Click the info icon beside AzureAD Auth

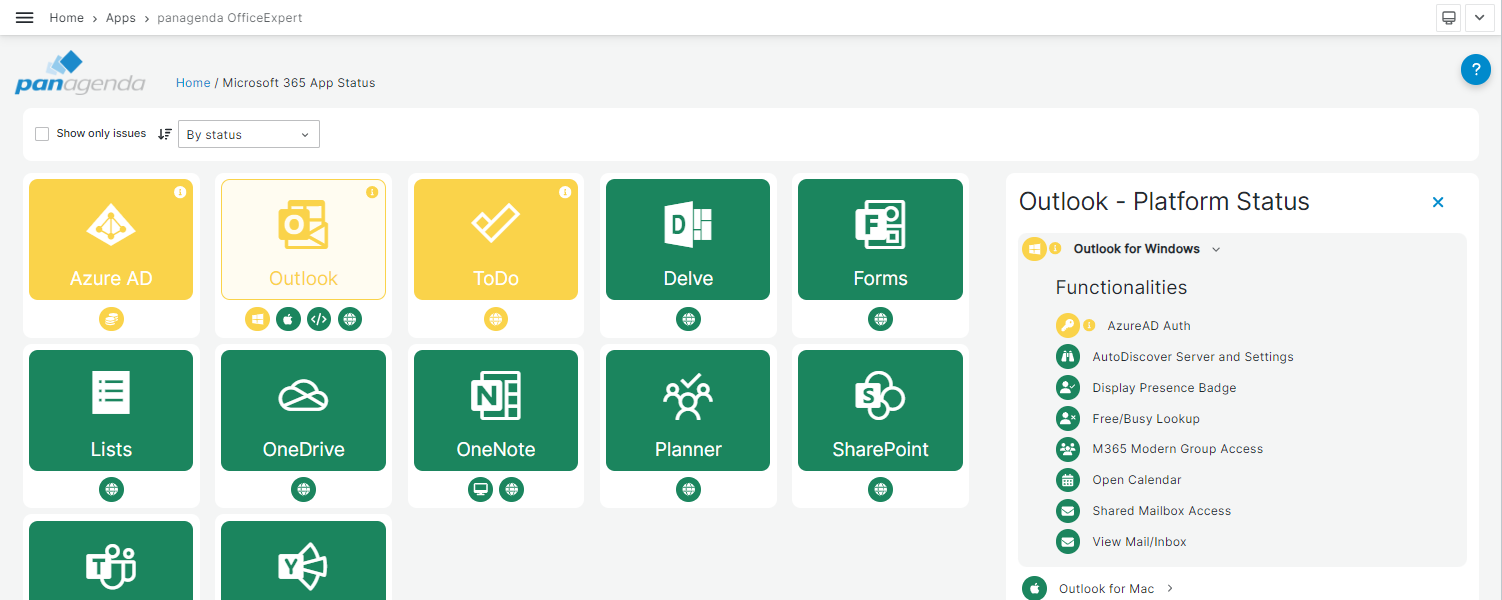click(x=1089, y=325)
